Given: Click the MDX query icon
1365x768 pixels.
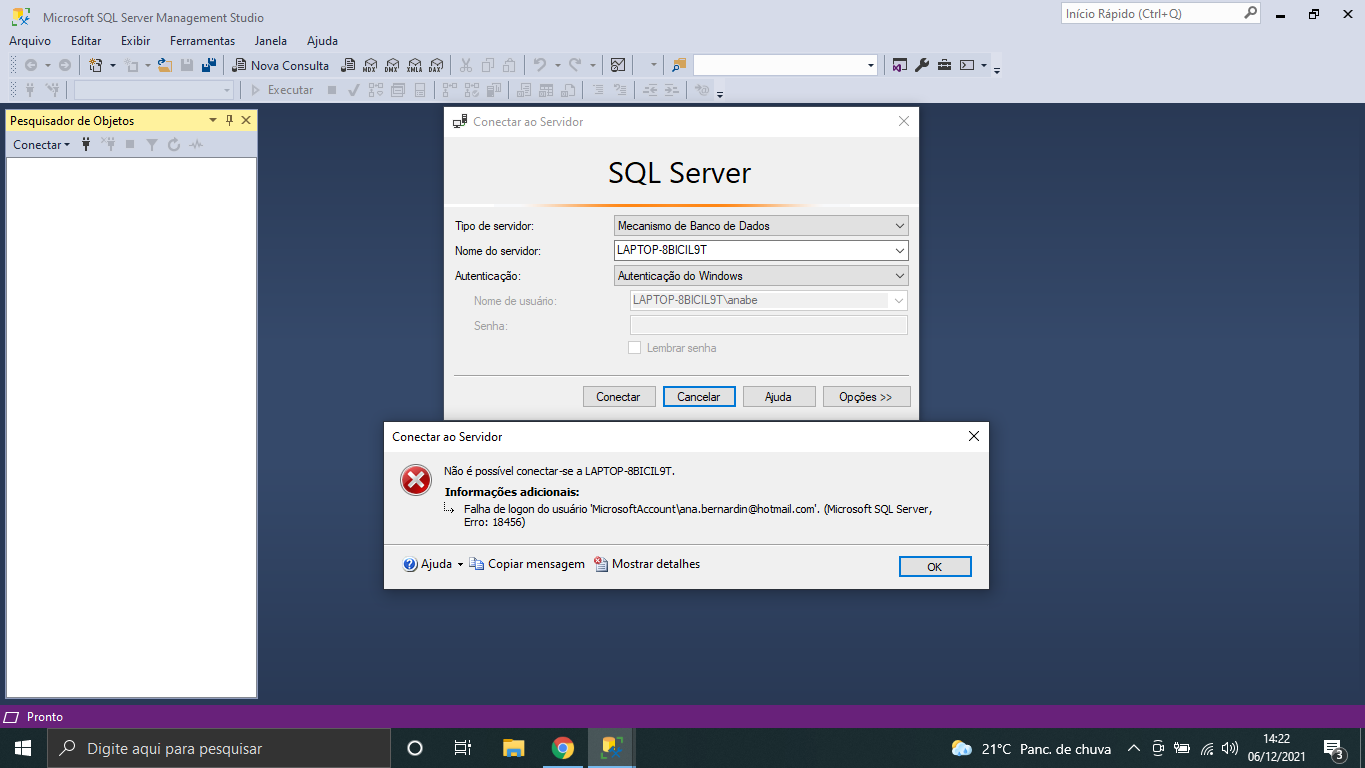Looking at the screenshot, I should (370, 65).
